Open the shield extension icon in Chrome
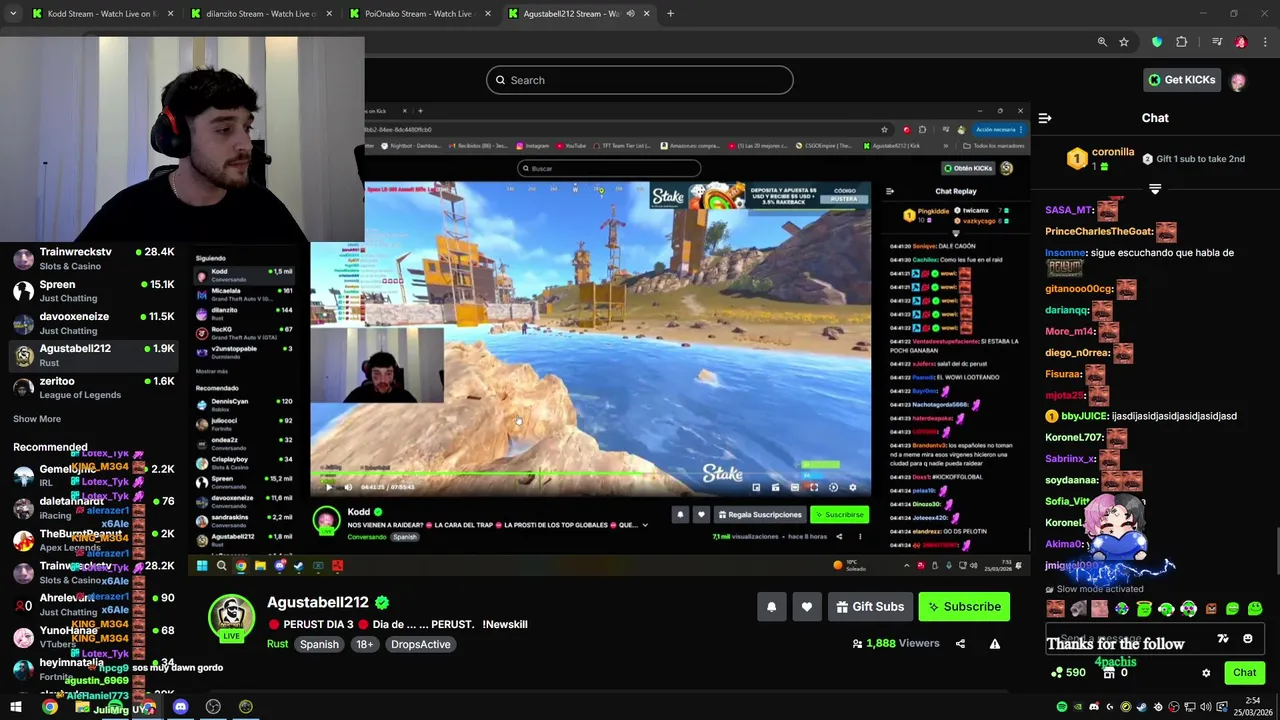This screenshot has width=1280, height=720. point(1157,42)
